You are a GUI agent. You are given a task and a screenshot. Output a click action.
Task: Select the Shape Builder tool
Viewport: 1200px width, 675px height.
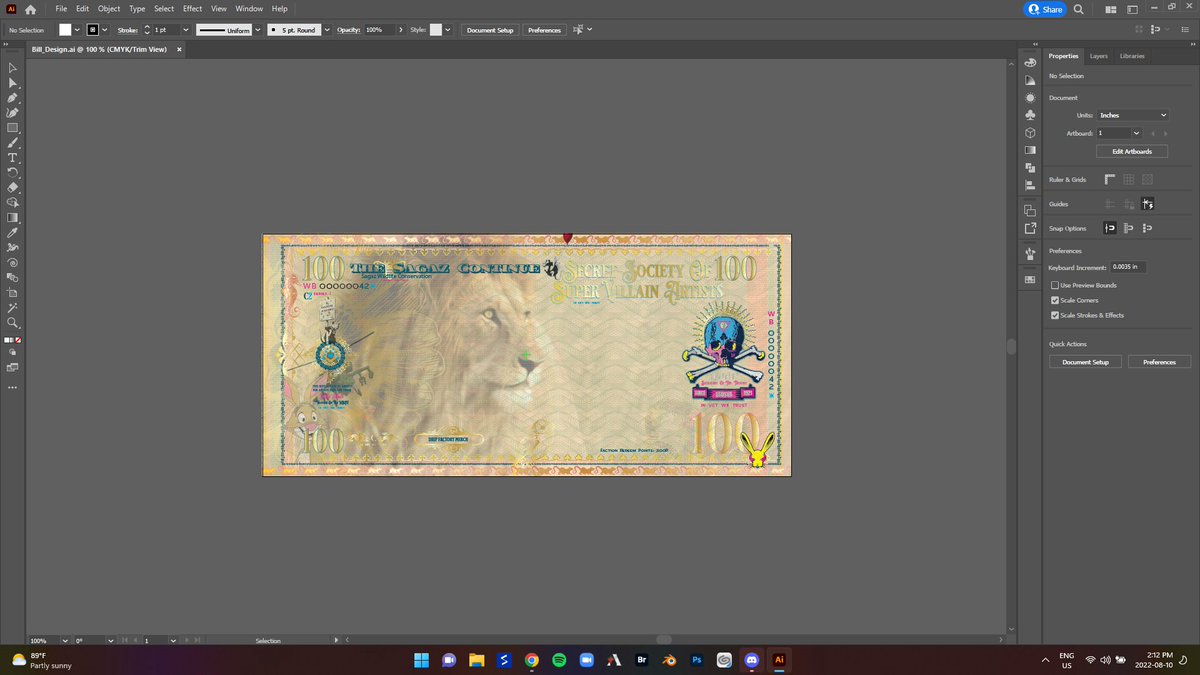[x=13, y=202]
